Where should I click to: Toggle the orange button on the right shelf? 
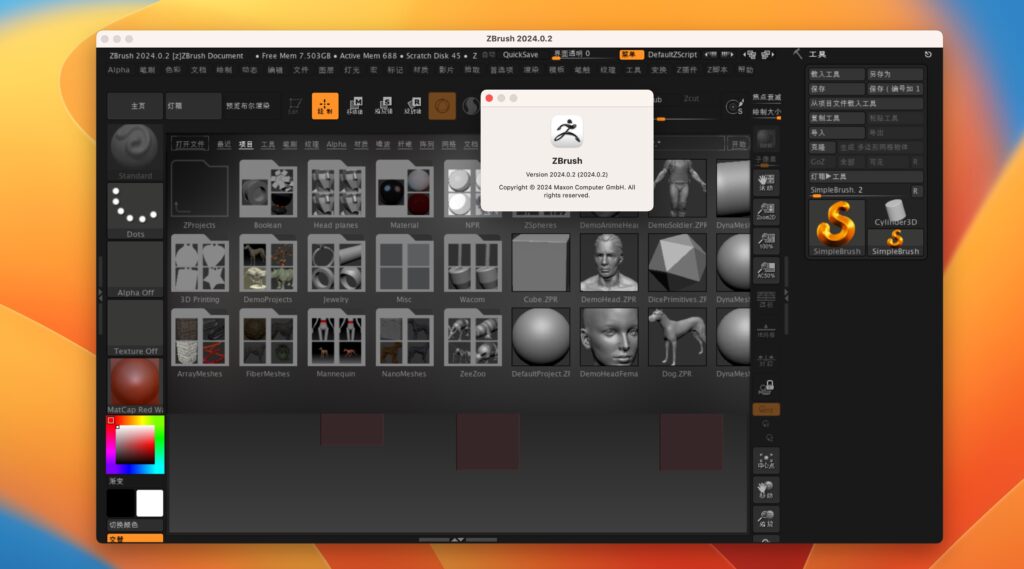766,410
